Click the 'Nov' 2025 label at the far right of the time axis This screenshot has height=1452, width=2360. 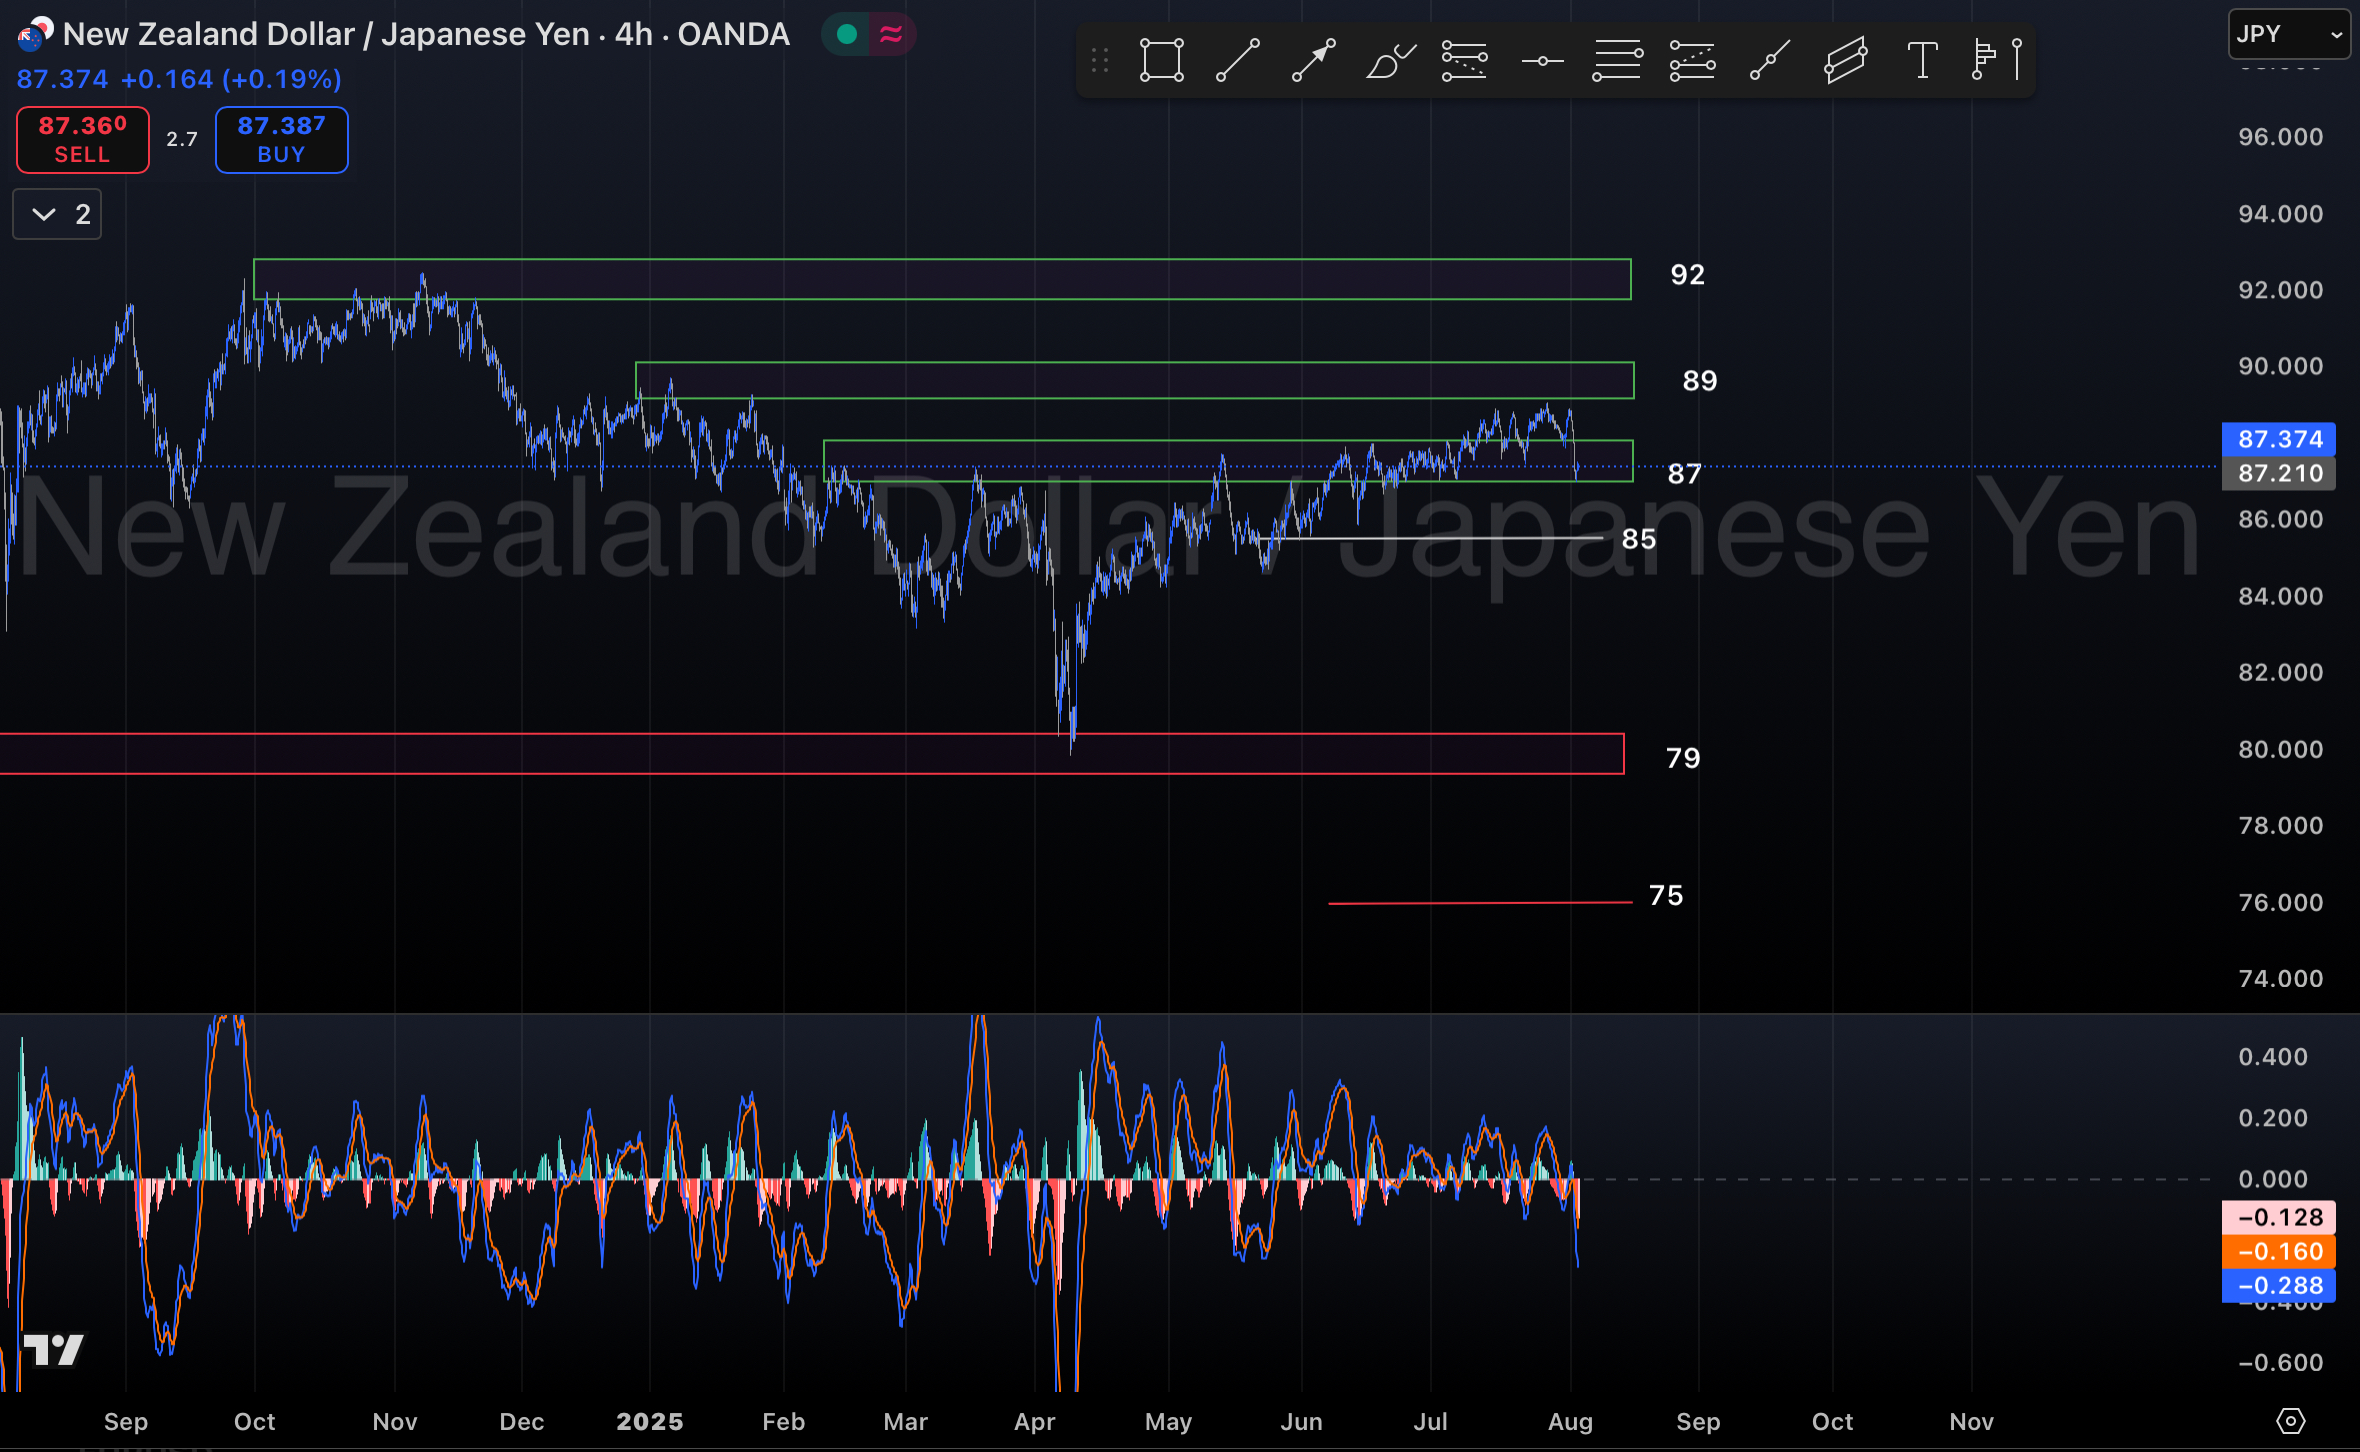coord(1971,1422)
